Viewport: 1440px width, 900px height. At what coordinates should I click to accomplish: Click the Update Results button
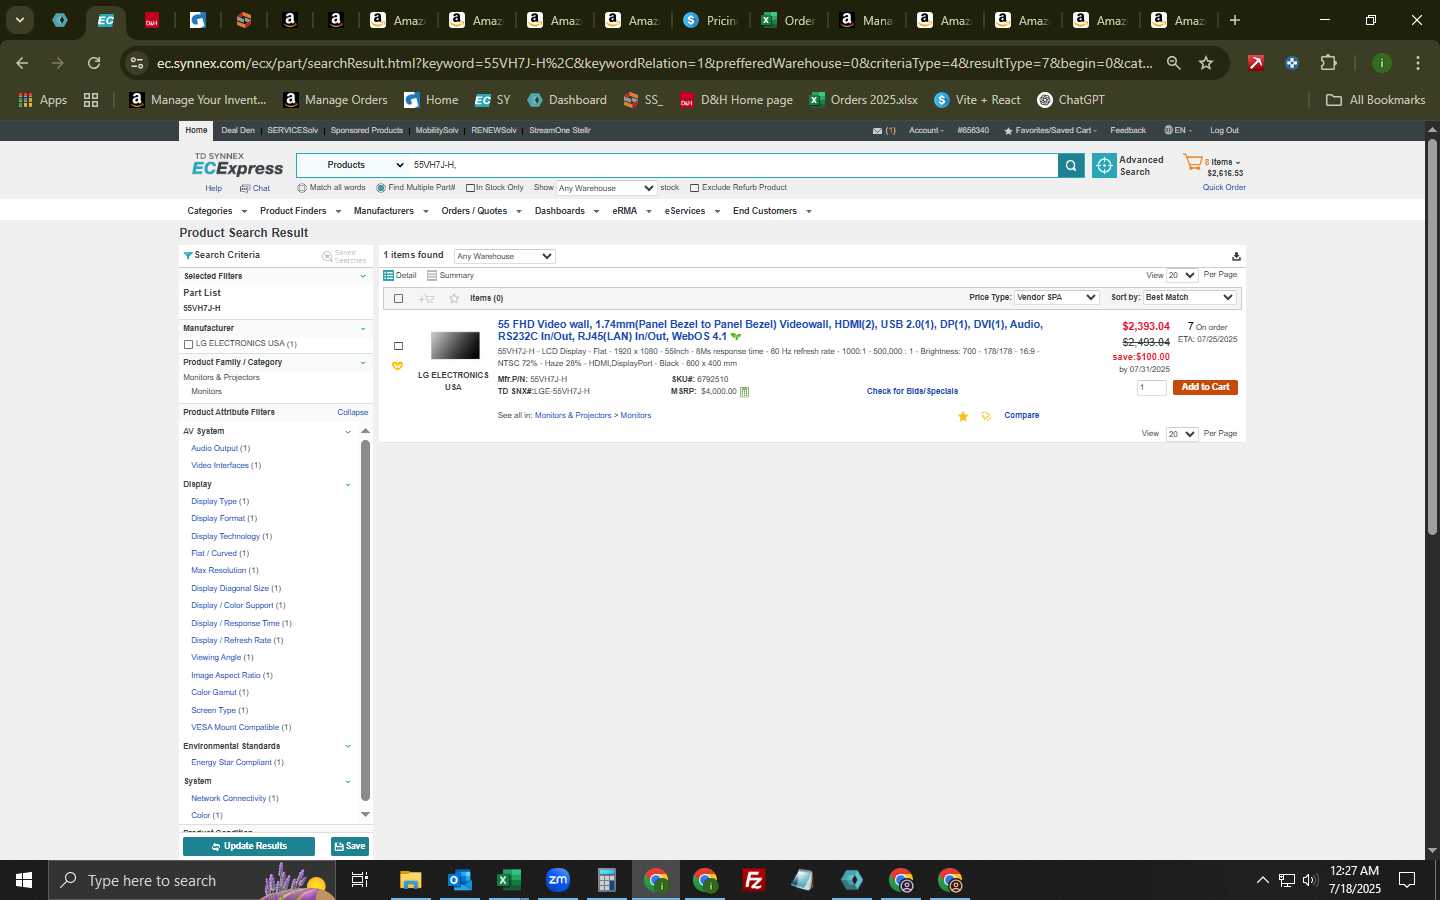click(x=249, y=847)
